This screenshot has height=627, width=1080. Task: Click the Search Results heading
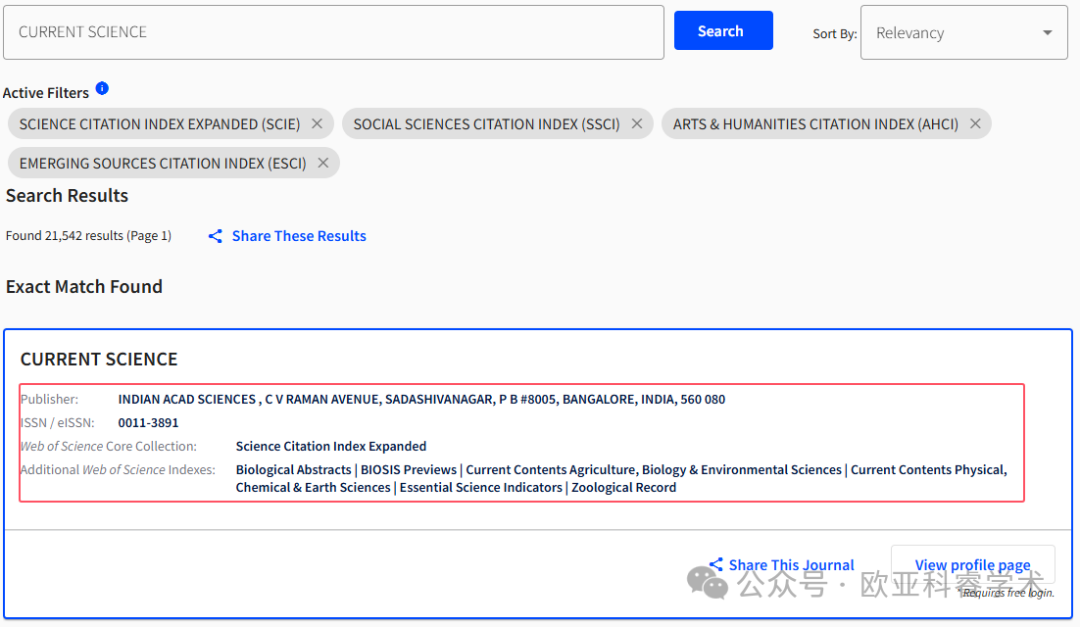coord(67,196)
